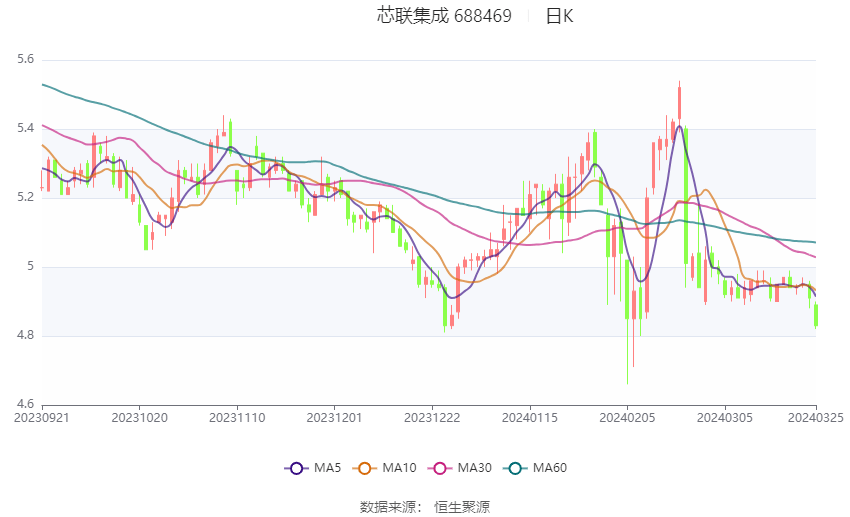Viewport: 850px width, 517px height.
Task: Click the 20231222 x-axis date label
Action: 432,418
